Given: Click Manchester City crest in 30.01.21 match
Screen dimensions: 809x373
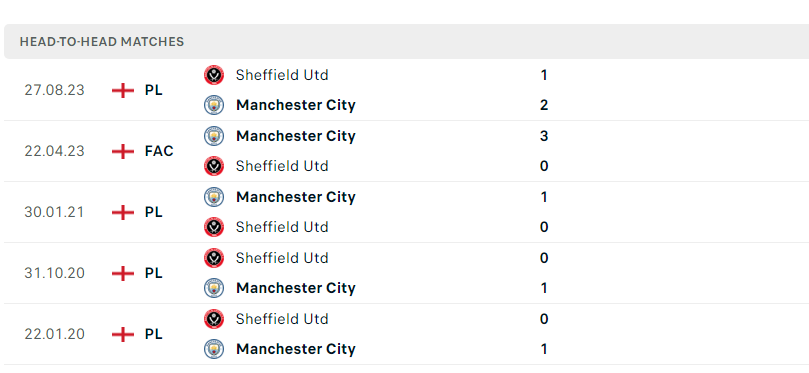Looking at the screenshot, I should tap(214, 197).
